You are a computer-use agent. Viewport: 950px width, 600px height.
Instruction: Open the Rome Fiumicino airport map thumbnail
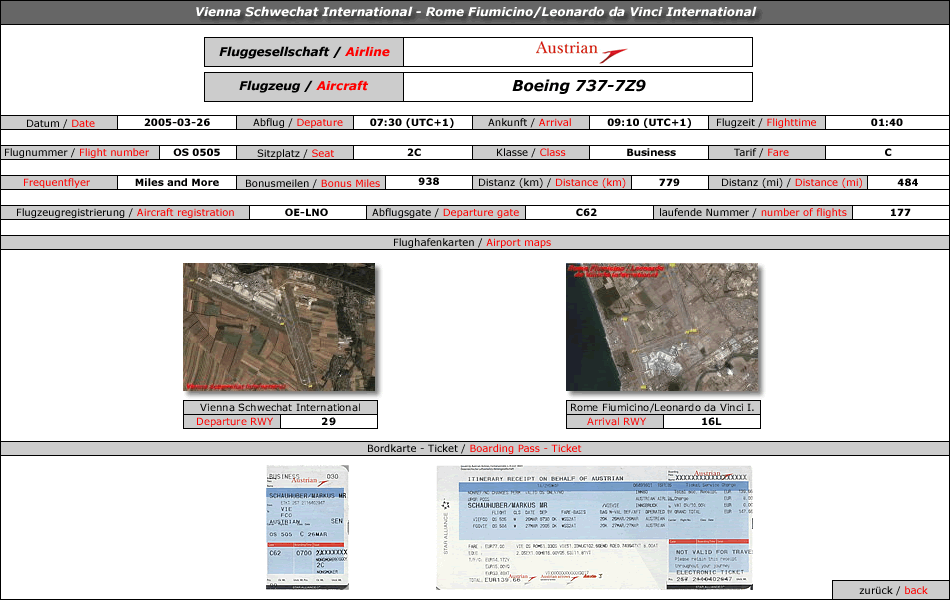click(662, 327)
